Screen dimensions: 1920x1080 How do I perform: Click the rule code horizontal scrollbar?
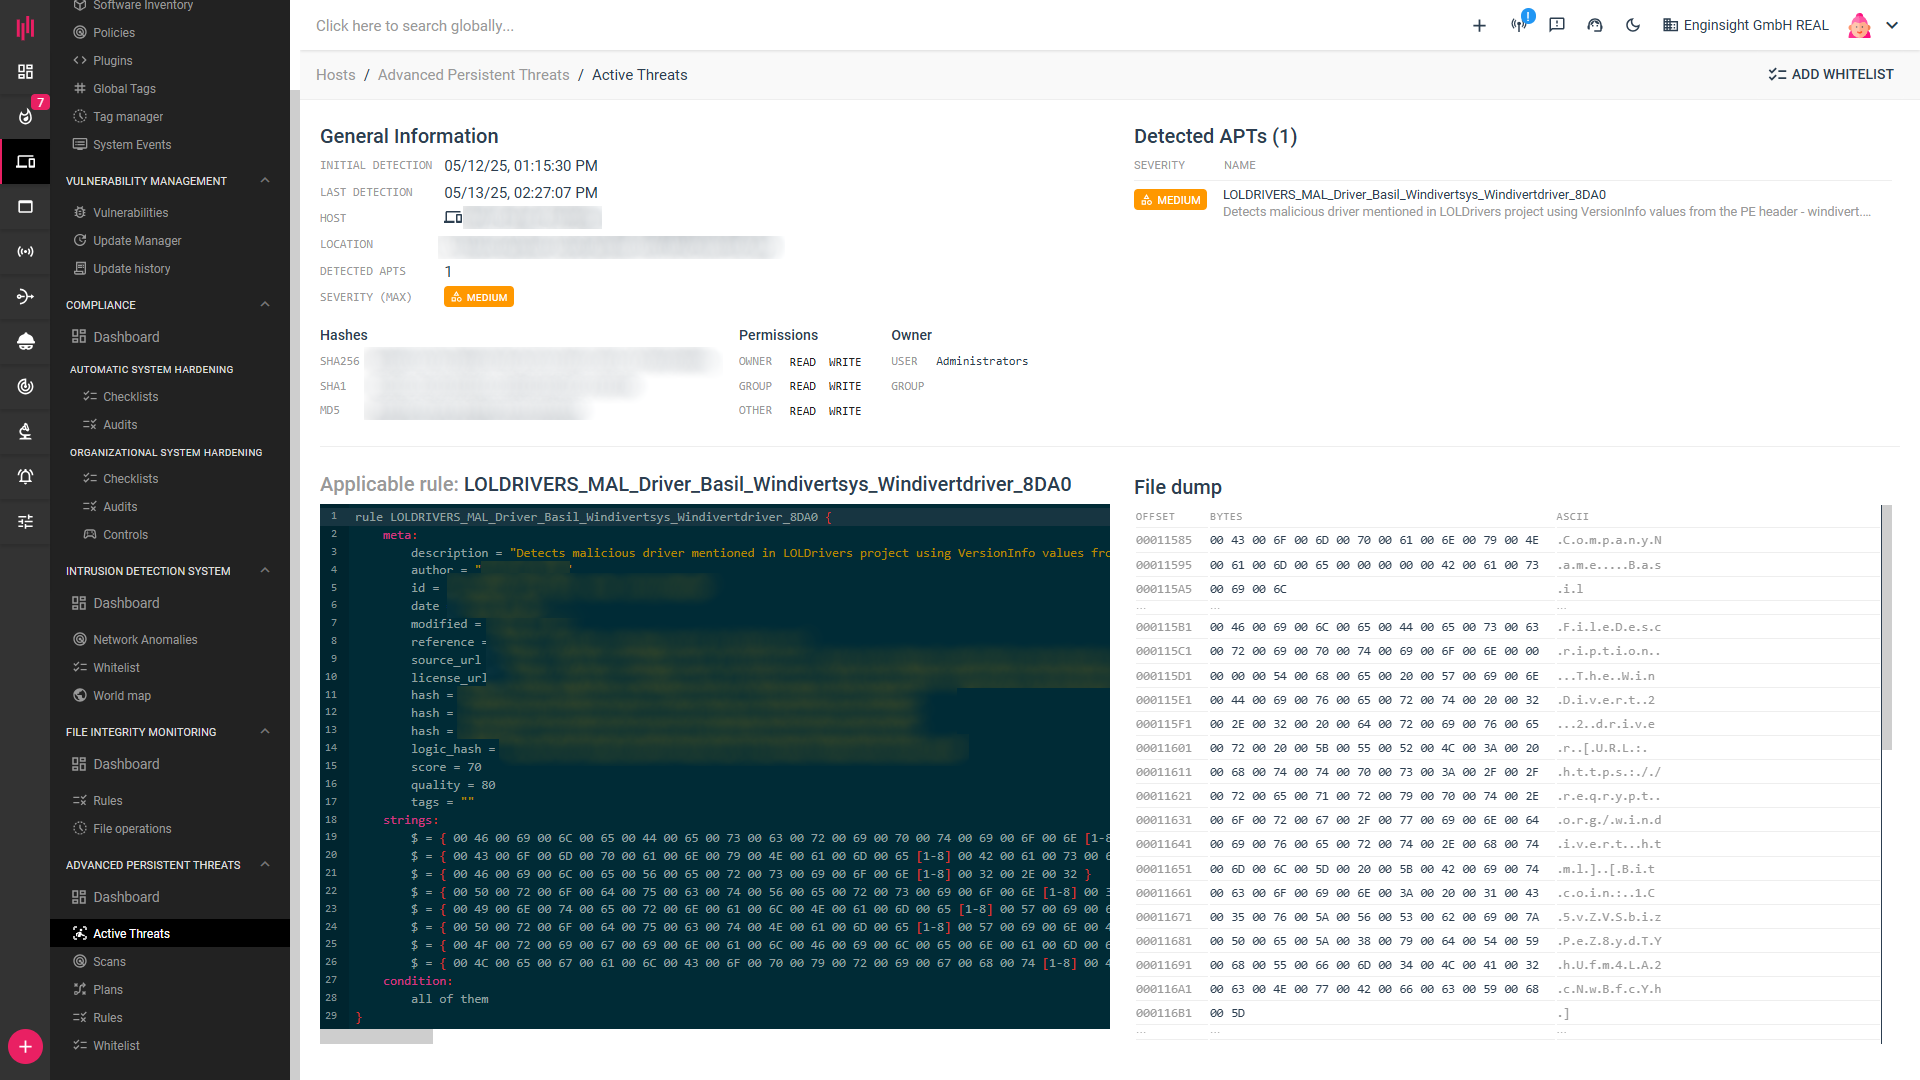(x=376, y=1037)
